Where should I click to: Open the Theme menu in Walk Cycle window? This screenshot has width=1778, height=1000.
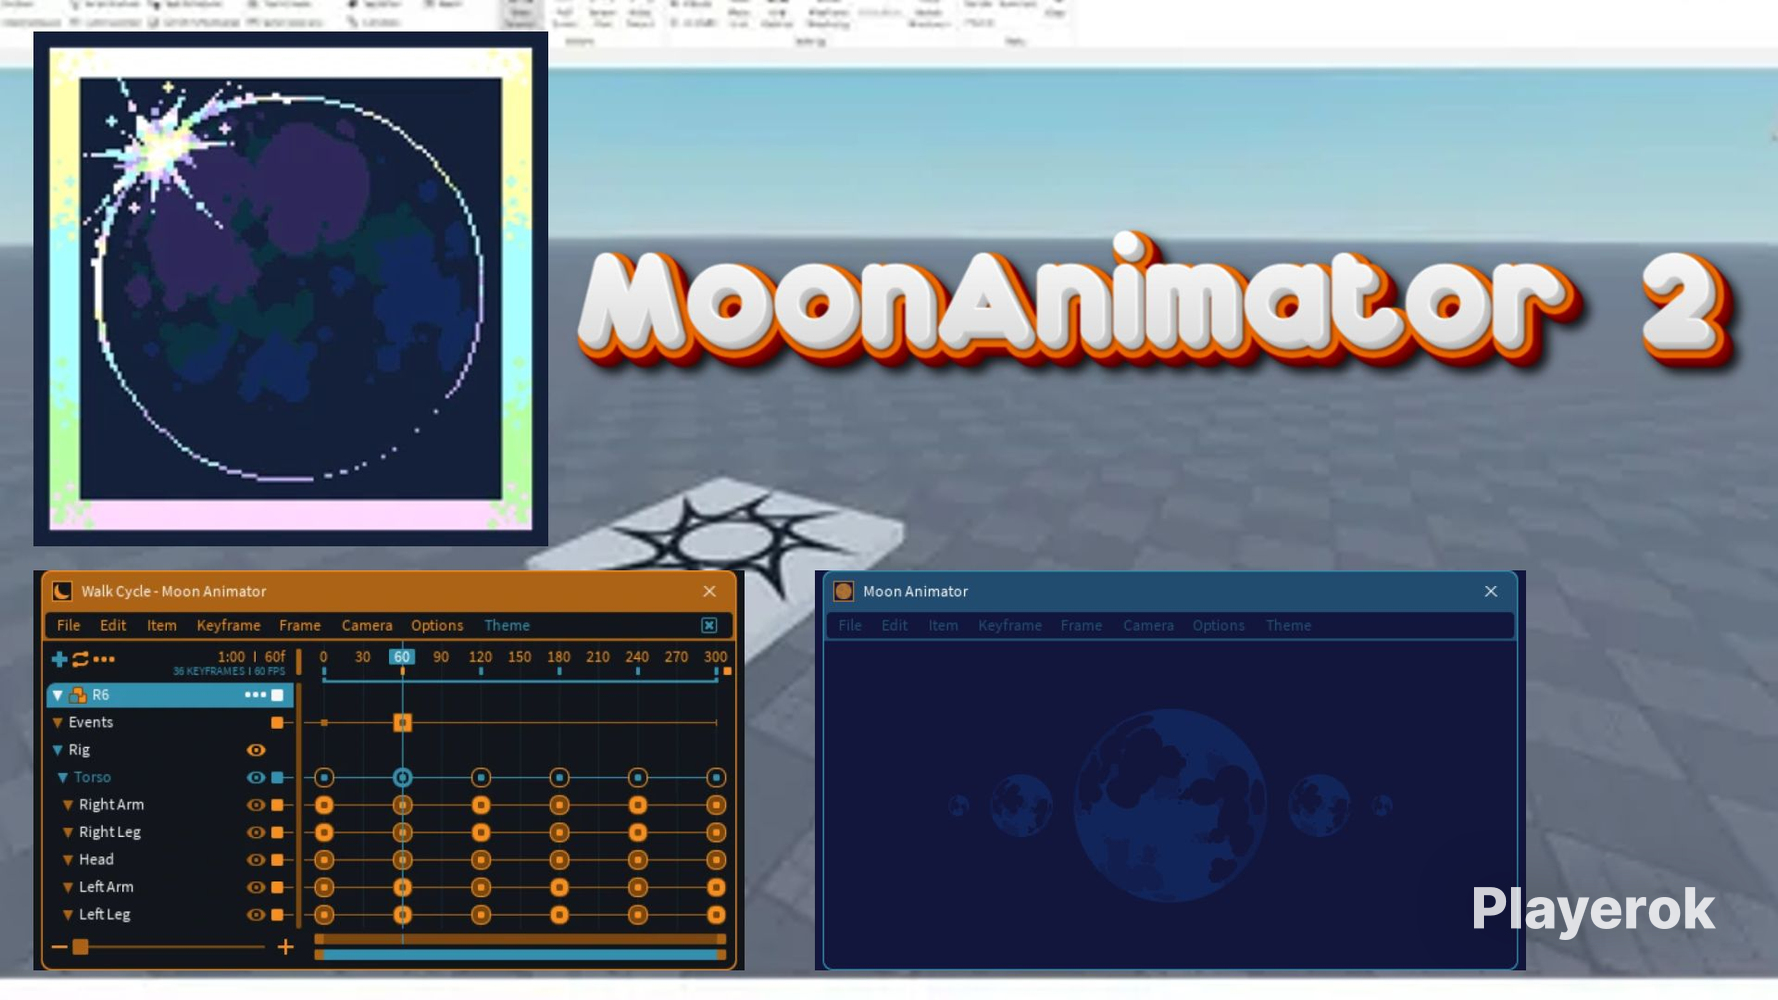coord(507,625)
